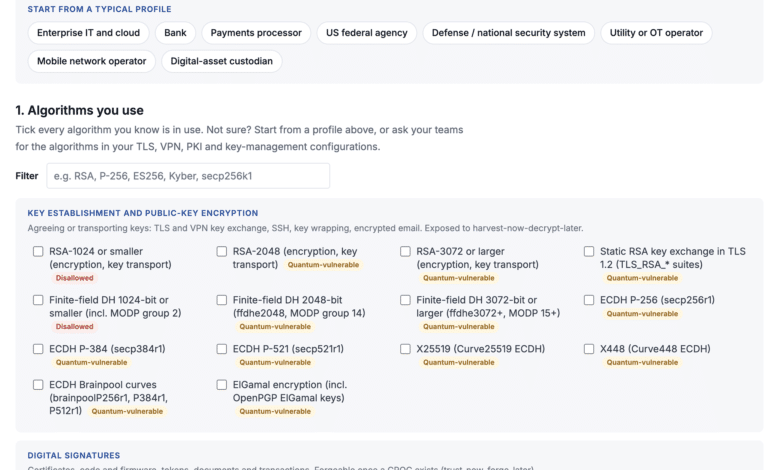Click the 'Start from a typical profile' label
Viewport: 780px width, 470px height.
pos(99,9)
